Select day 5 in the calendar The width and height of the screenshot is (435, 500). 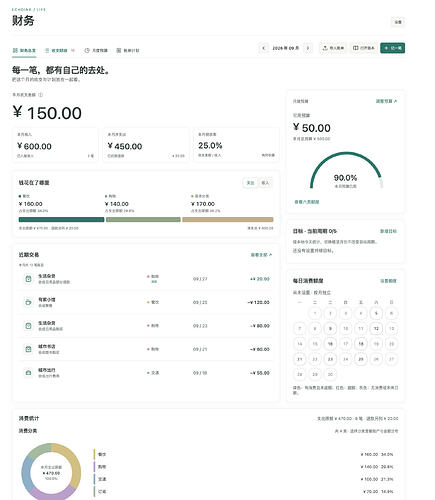376,313
